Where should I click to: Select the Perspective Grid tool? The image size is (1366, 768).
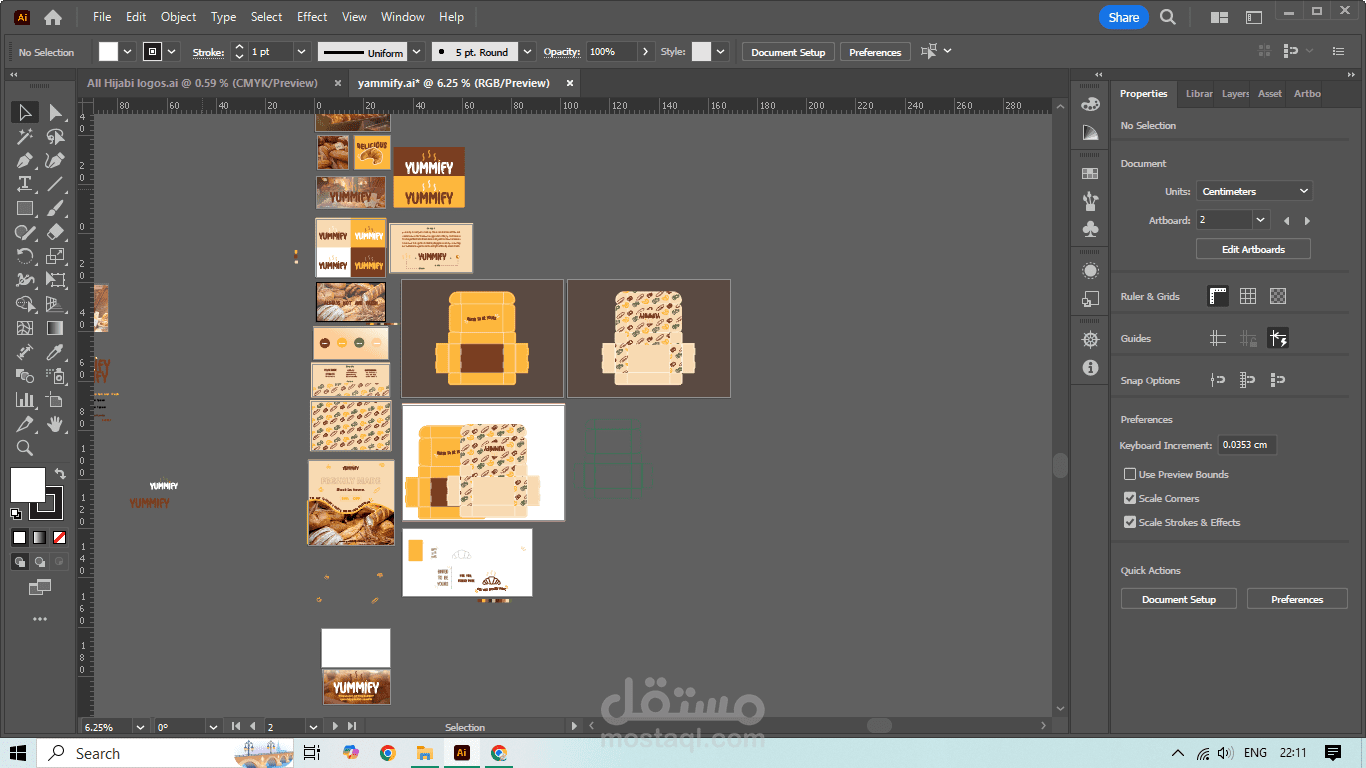56,304
